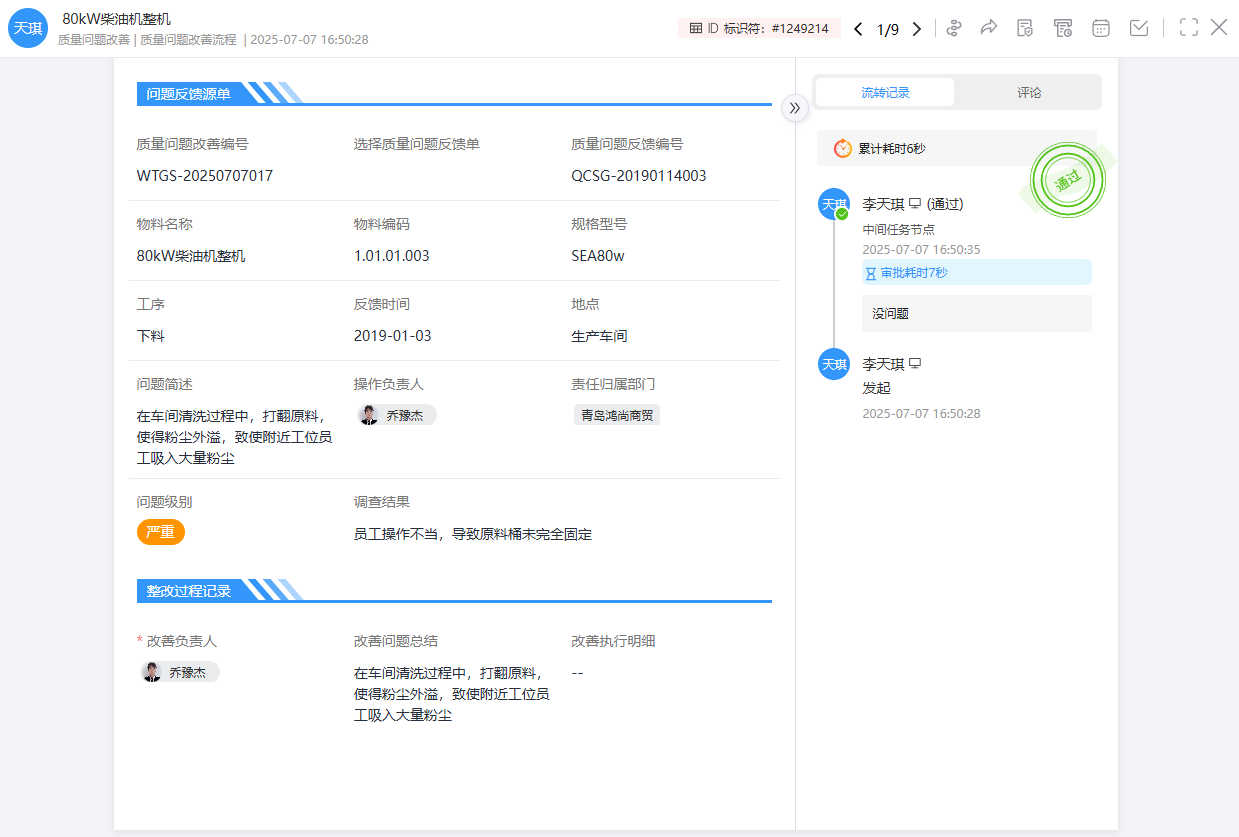Select the share/forward icon in the toolbar

coord(988,28)
